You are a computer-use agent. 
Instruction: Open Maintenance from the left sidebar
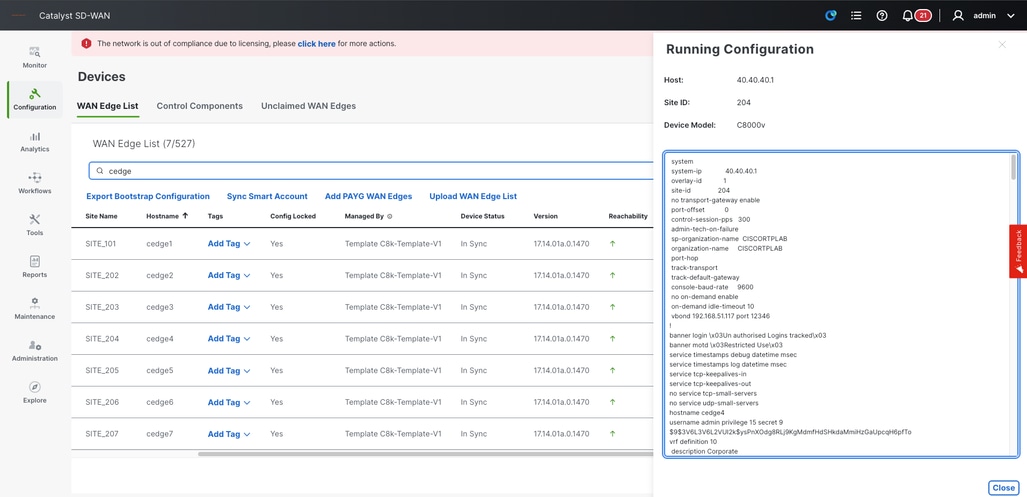(x=34, y=308)
